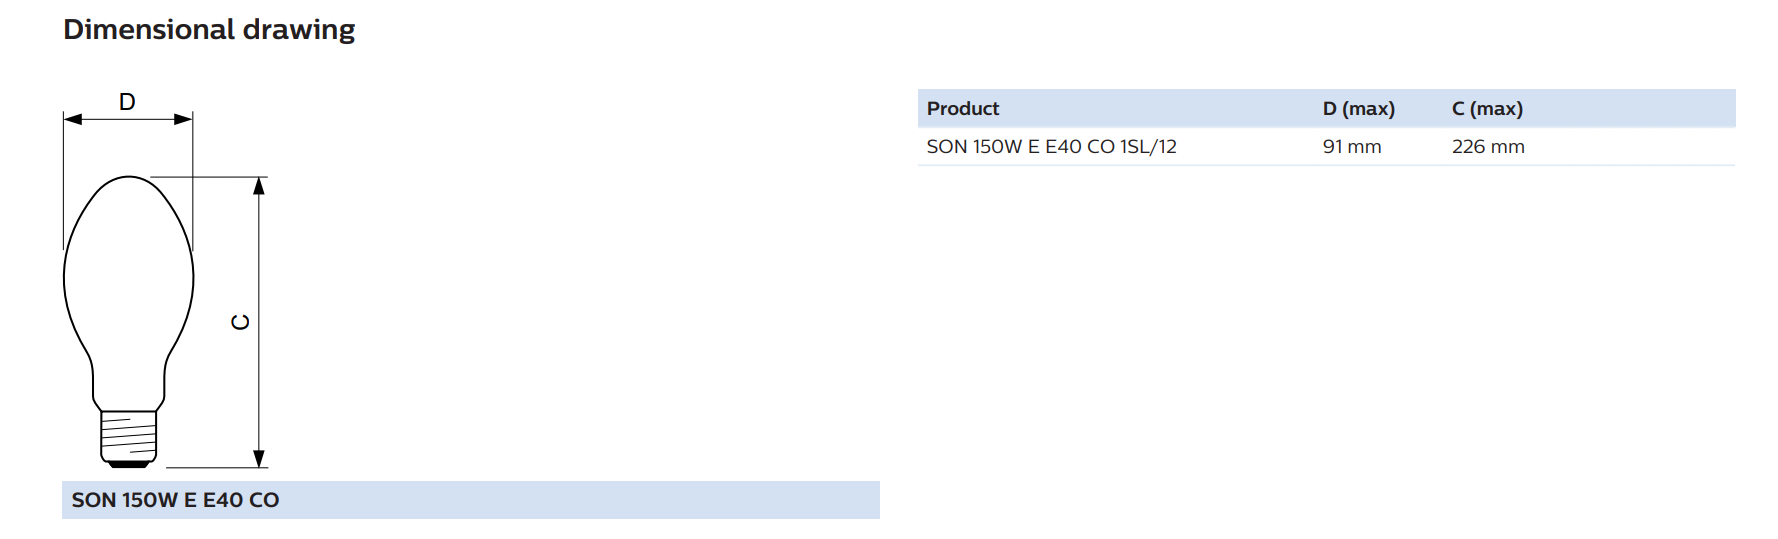Image resolution: width=1778 pixels, height=539 pixels.
Task: Click the blue caption bar under drawing
Action: [471, 500]
